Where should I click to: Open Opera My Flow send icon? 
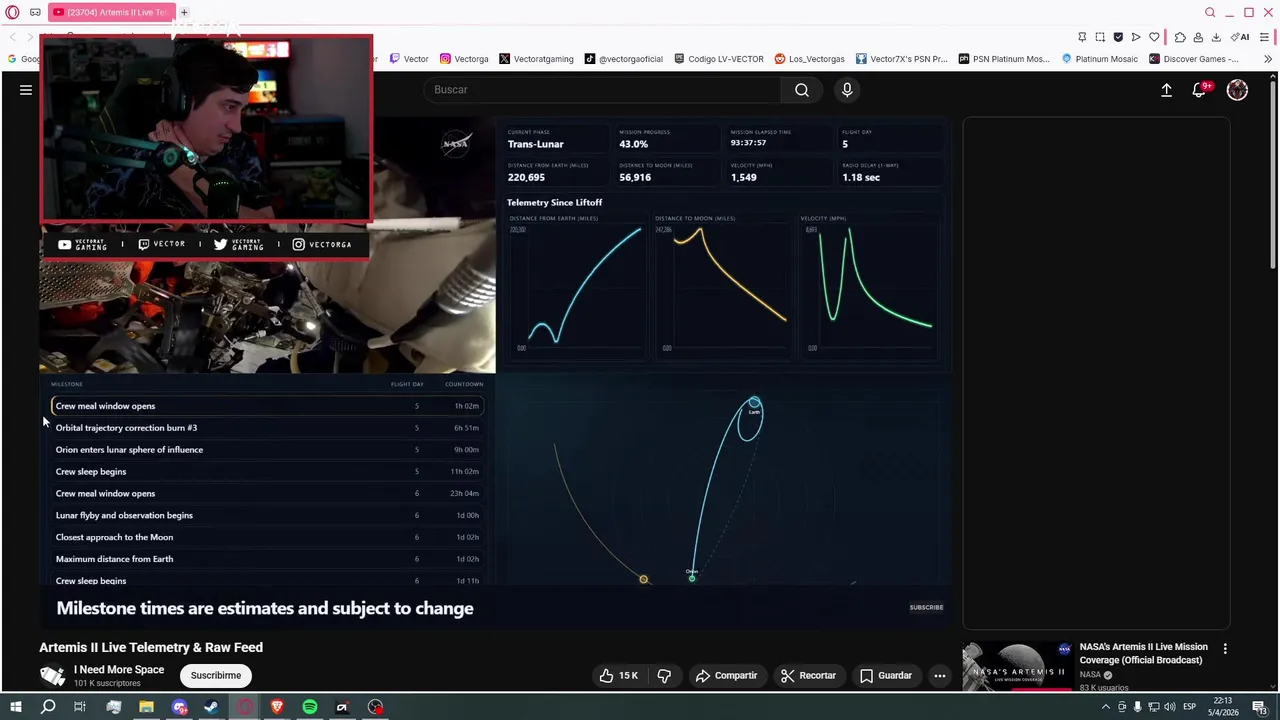pyautogui.click(x=1136, y=37)
